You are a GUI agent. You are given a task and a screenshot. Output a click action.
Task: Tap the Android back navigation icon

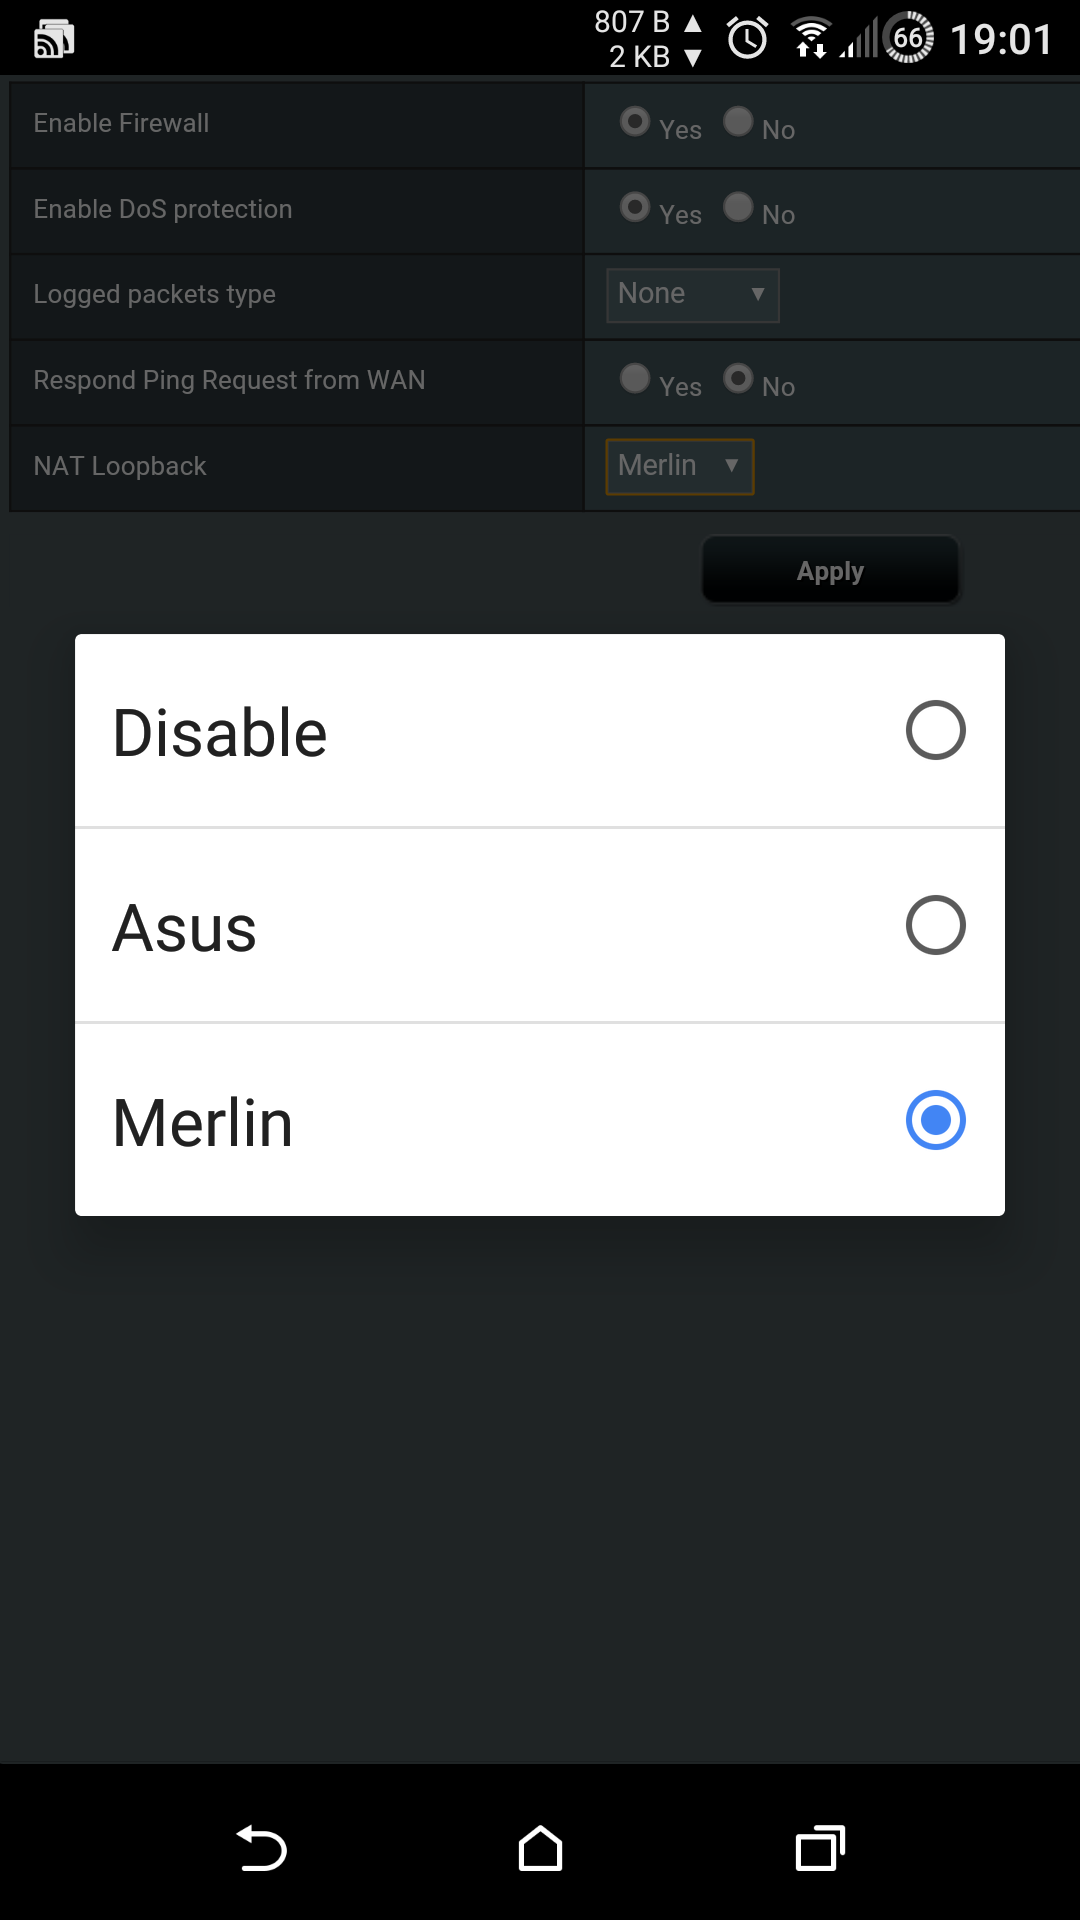click(262, 1848)
